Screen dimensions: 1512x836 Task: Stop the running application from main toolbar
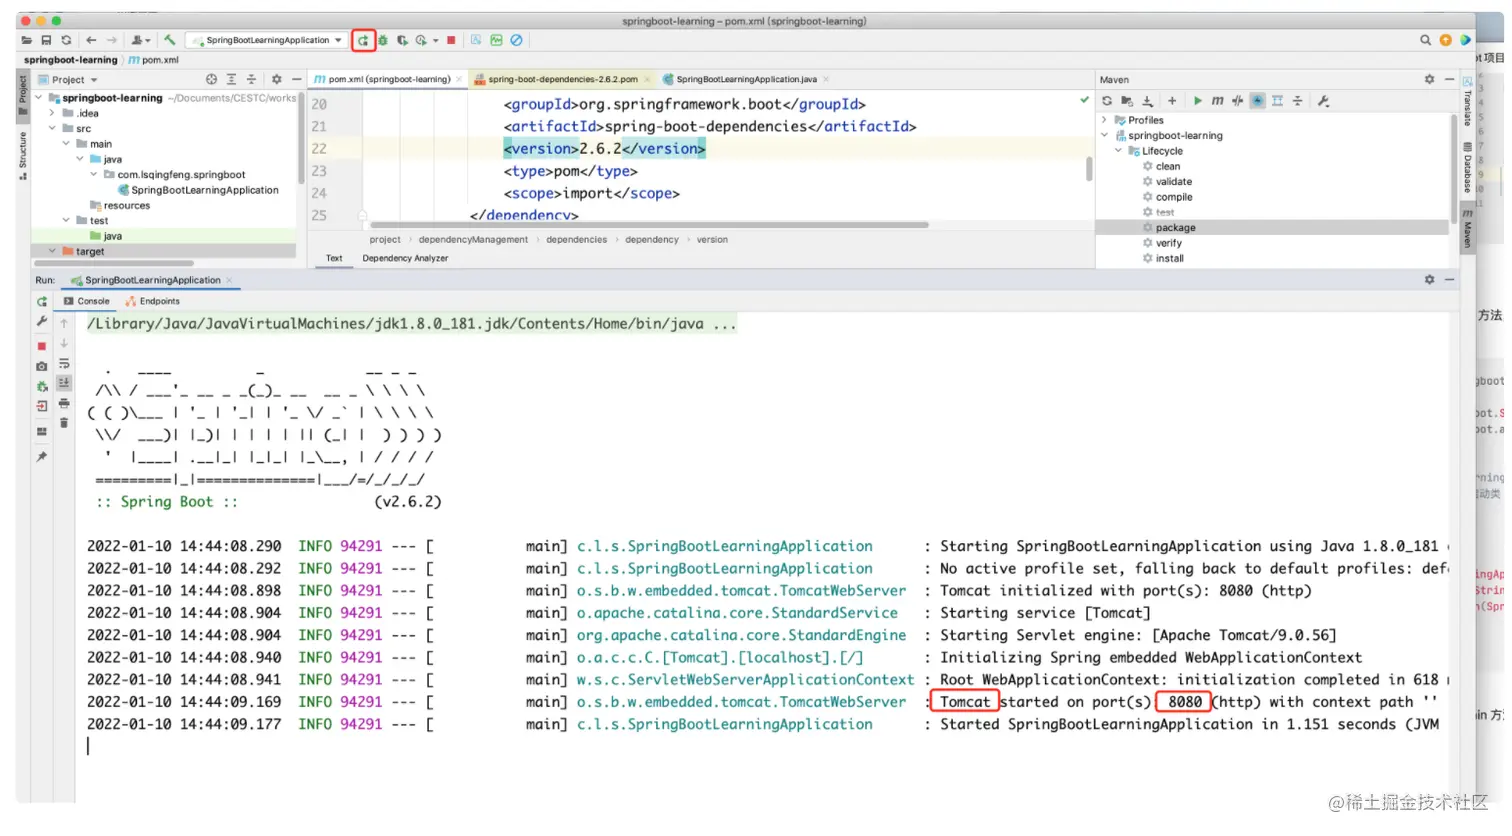pos(451,40)
